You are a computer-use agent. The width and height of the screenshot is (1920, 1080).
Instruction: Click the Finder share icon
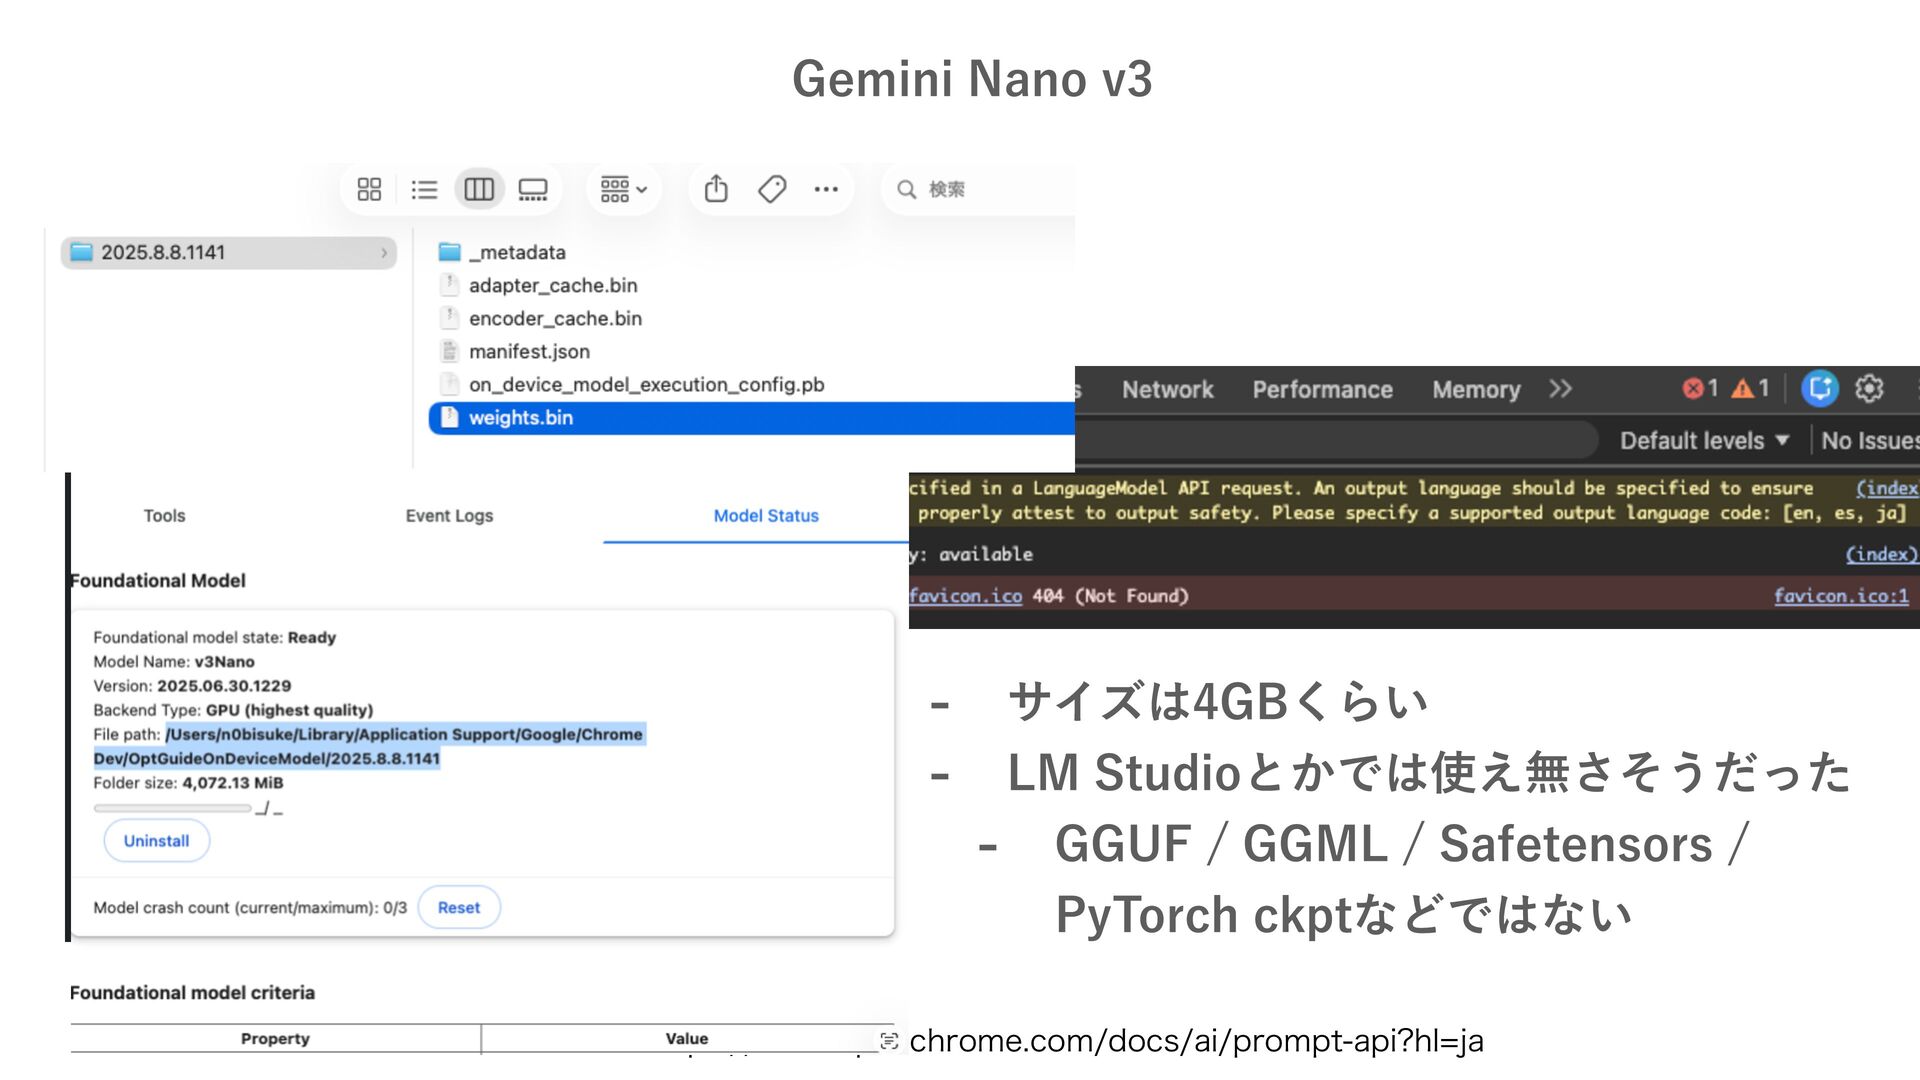(716, 189)
